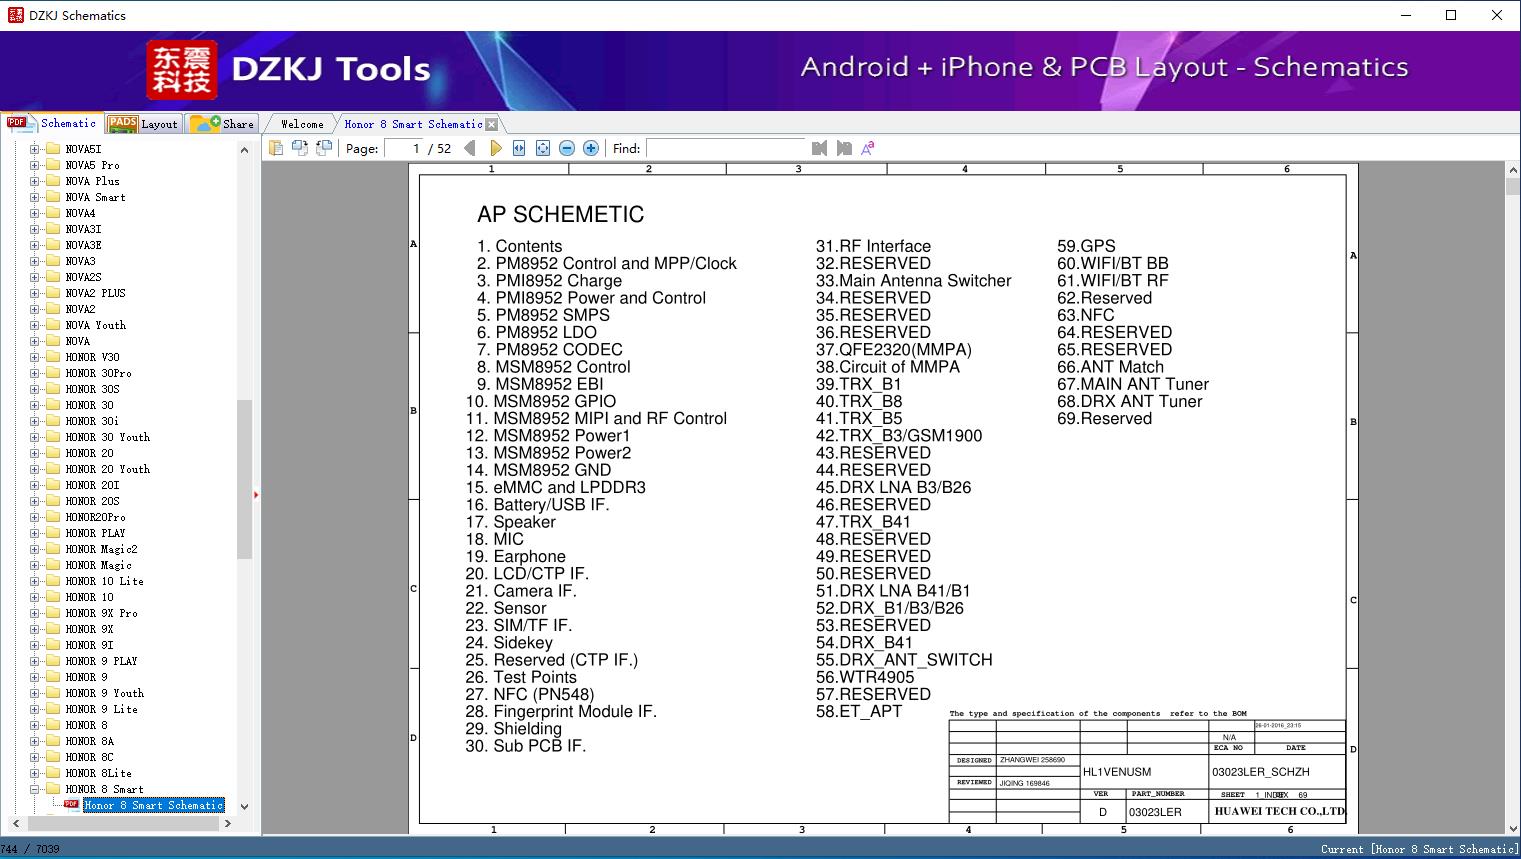Open the NOVA3E folder icon

pyautogui.click(x=53, y=245)
